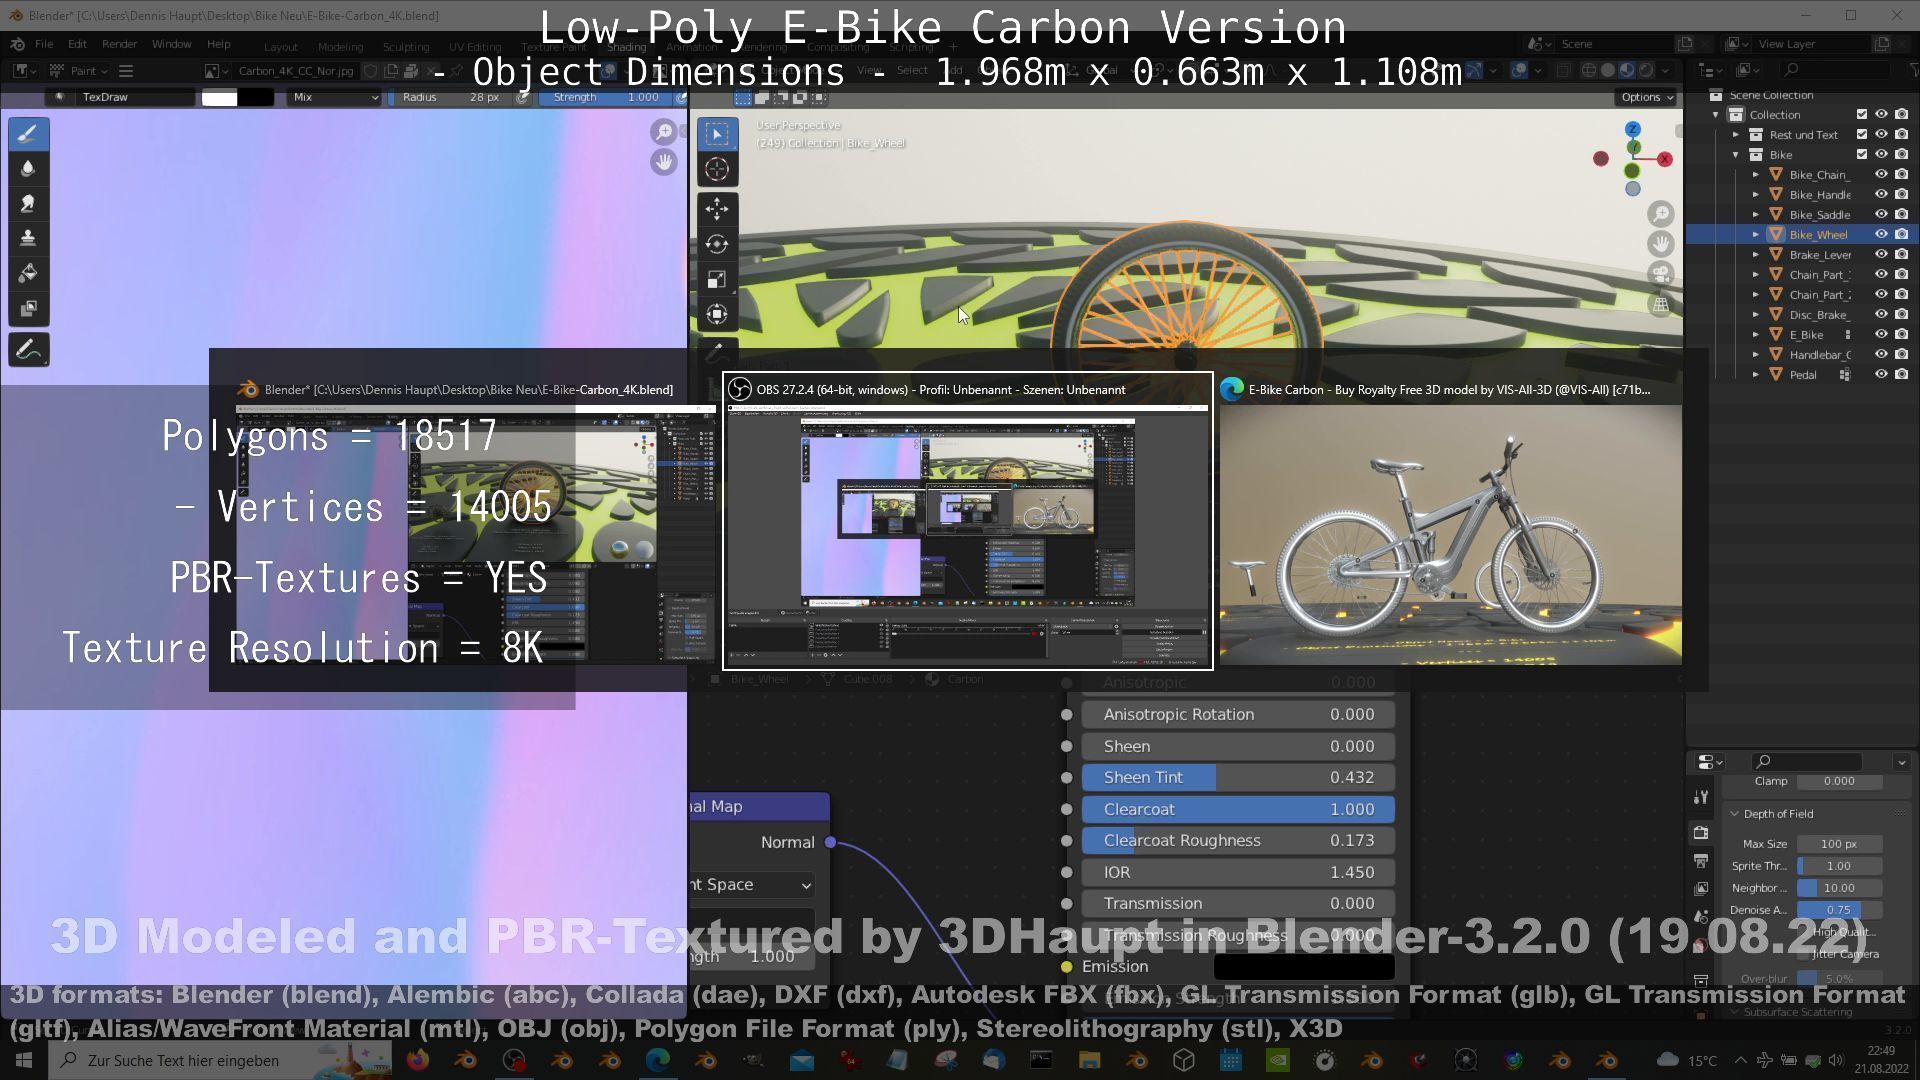Activate the 3D Cursor tool

tap(717, 169)
